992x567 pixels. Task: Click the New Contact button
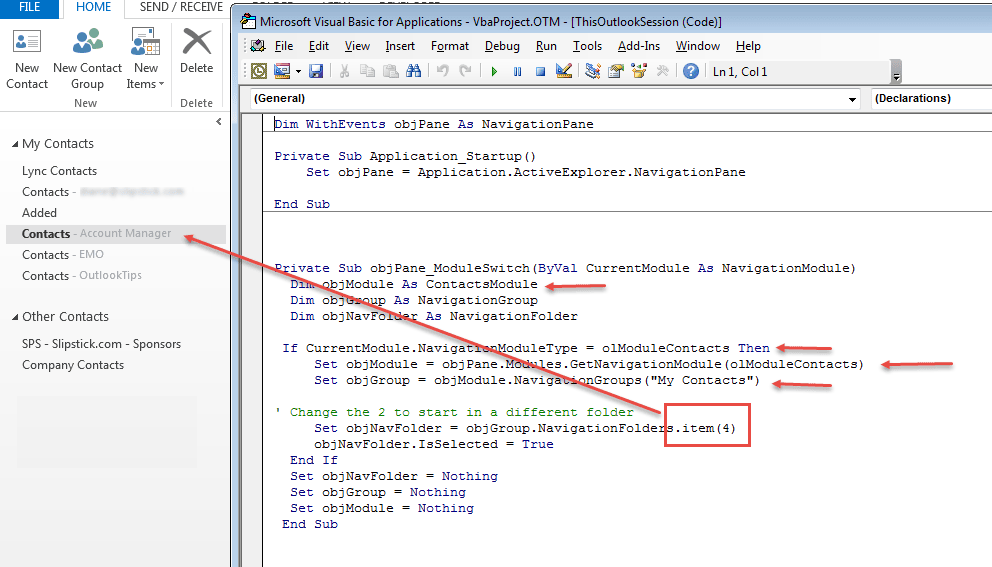click(x=27, y=59)
